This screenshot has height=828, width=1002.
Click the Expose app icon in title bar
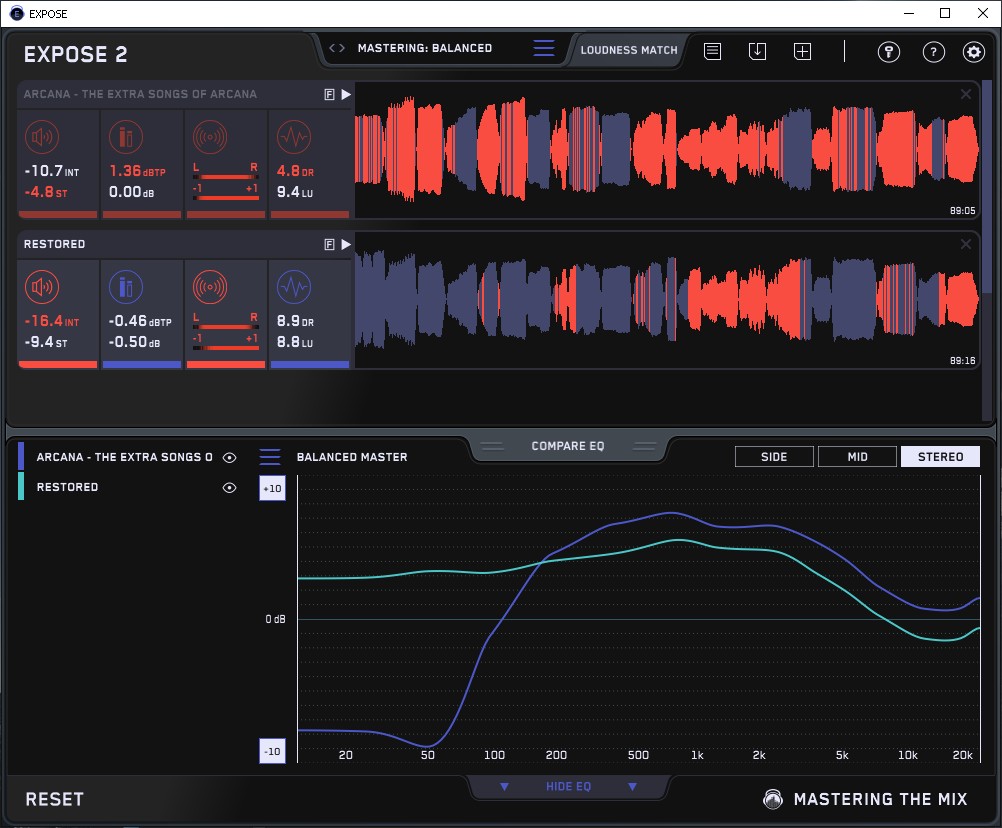tap(16, 13)
